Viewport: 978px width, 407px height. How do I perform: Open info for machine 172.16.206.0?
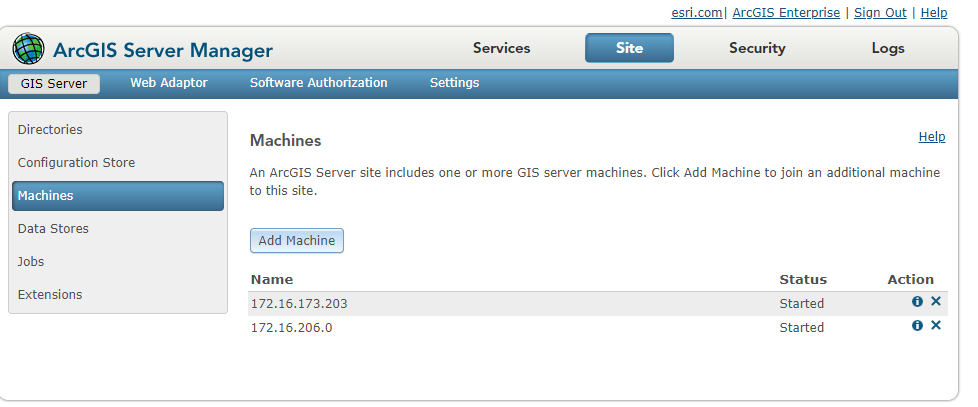point(917,325)
